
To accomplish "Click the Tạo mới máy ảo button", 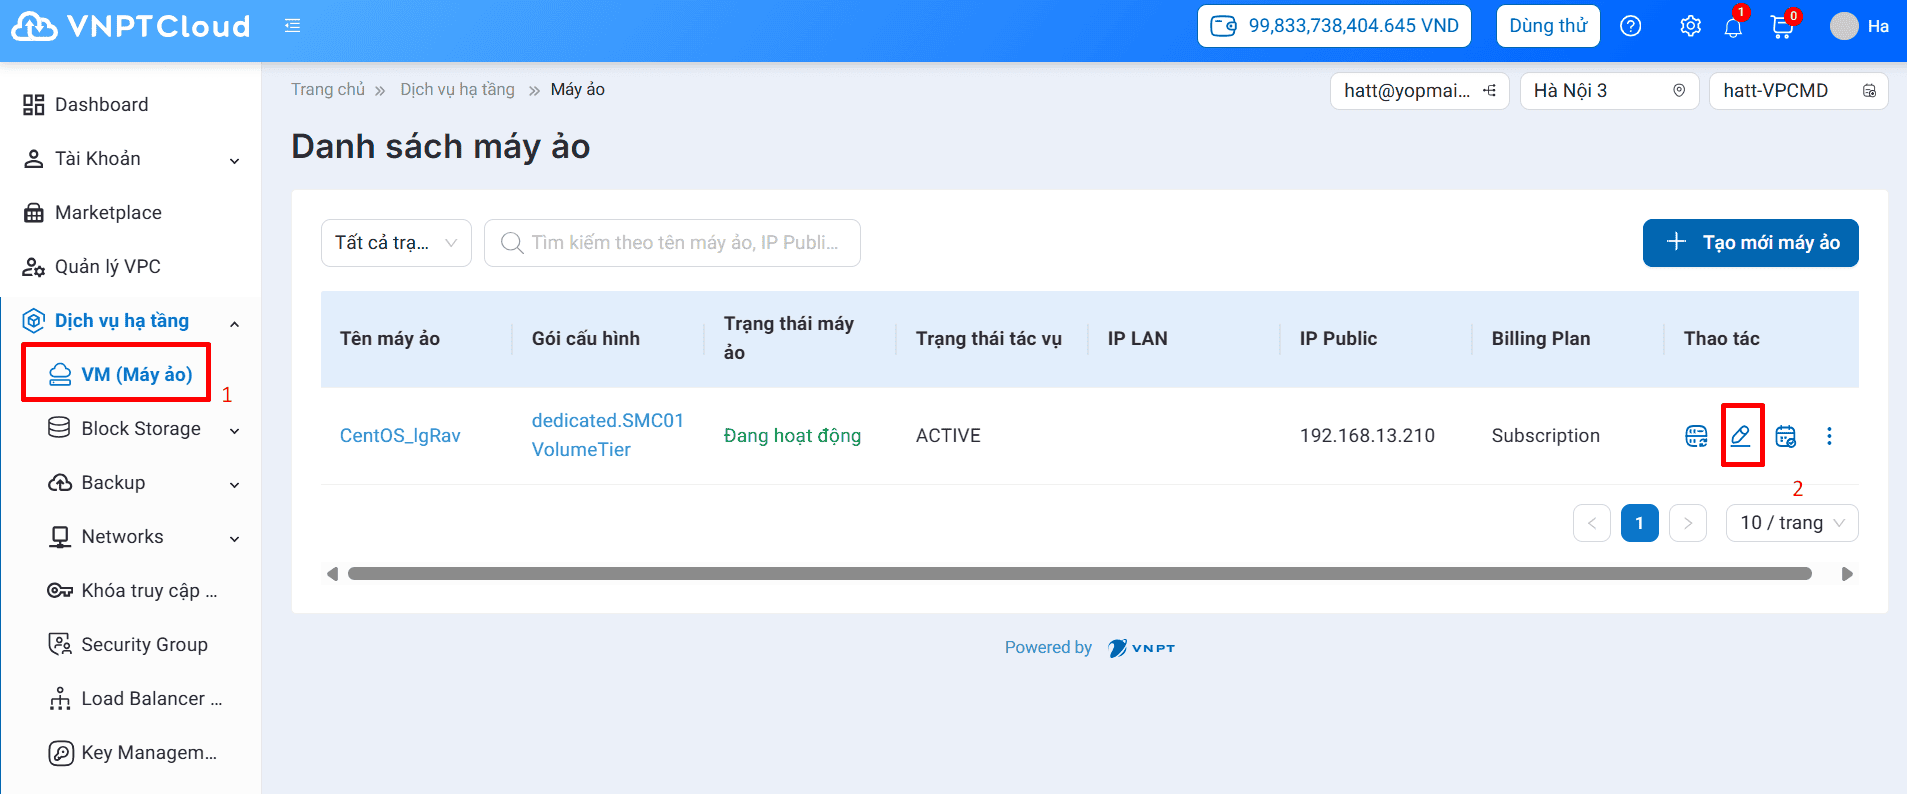I will 1750,243.
